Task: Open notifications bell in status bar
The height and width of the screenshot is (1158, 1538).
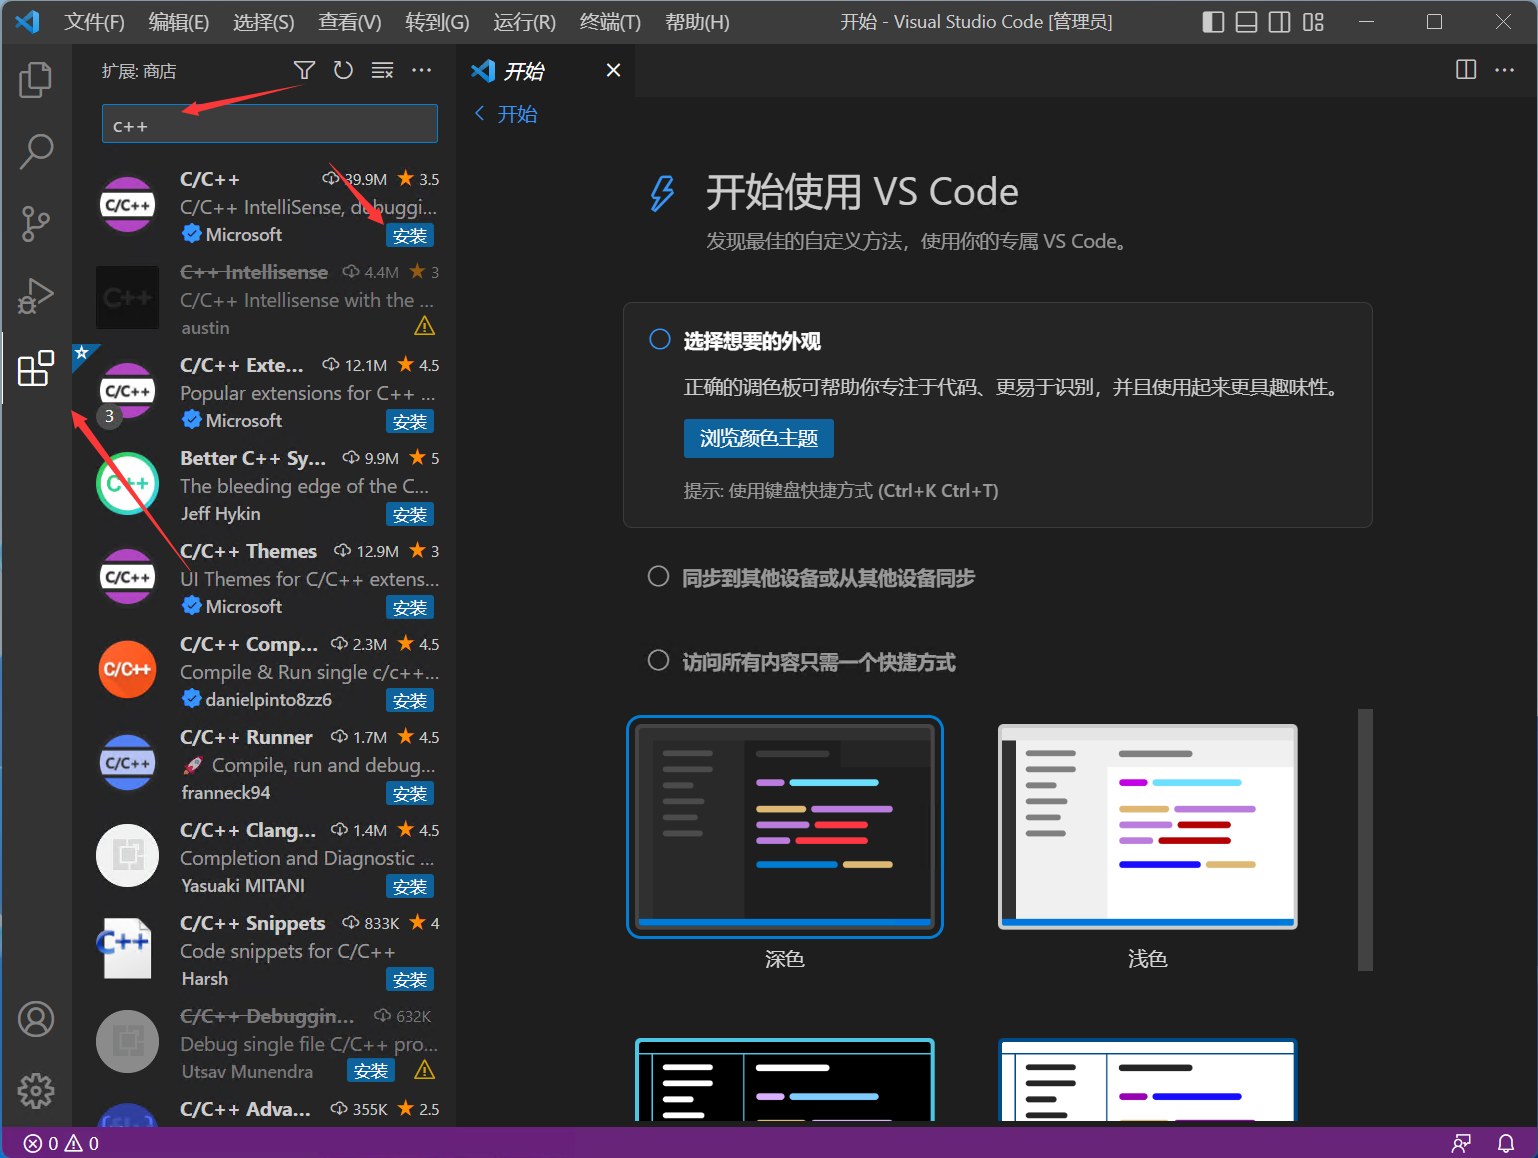Action: click(x=1505, y=1143)
